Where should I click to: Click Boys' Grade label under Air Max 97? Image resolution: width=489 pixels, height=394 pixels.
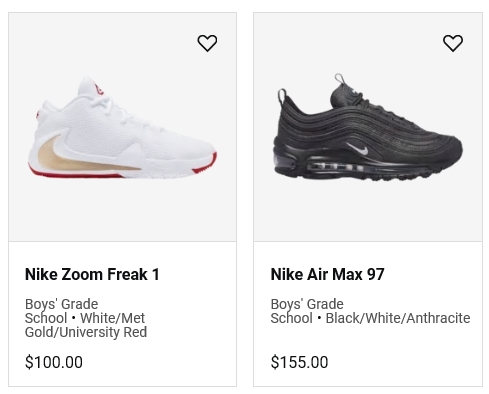pos(307,304)
